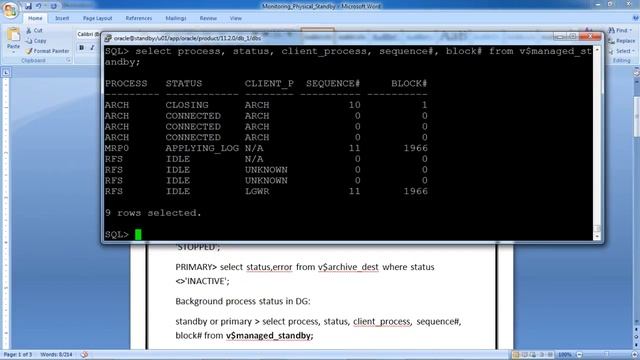Click the tab stop selector on ruler
Viewport: 640px width, 360px height.
tap(6, 73)
